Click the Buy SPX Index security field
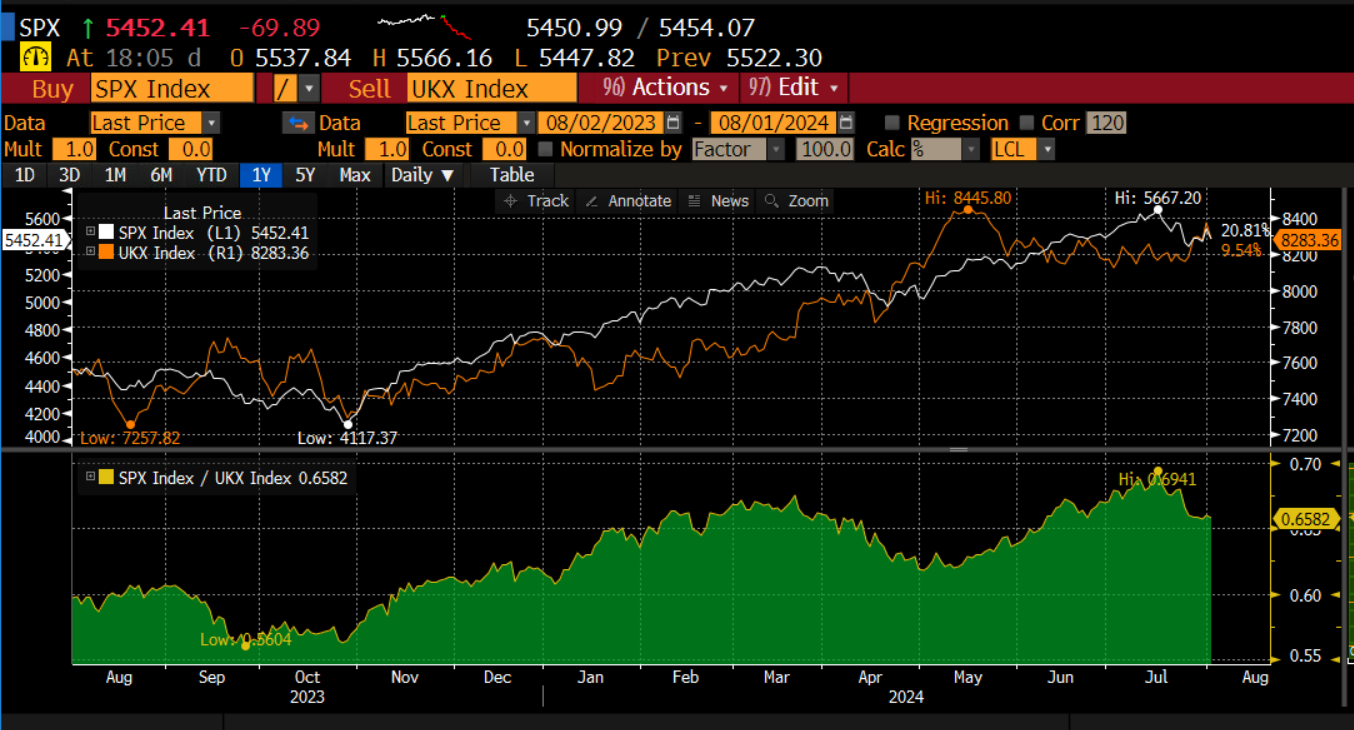 point(171,88)
